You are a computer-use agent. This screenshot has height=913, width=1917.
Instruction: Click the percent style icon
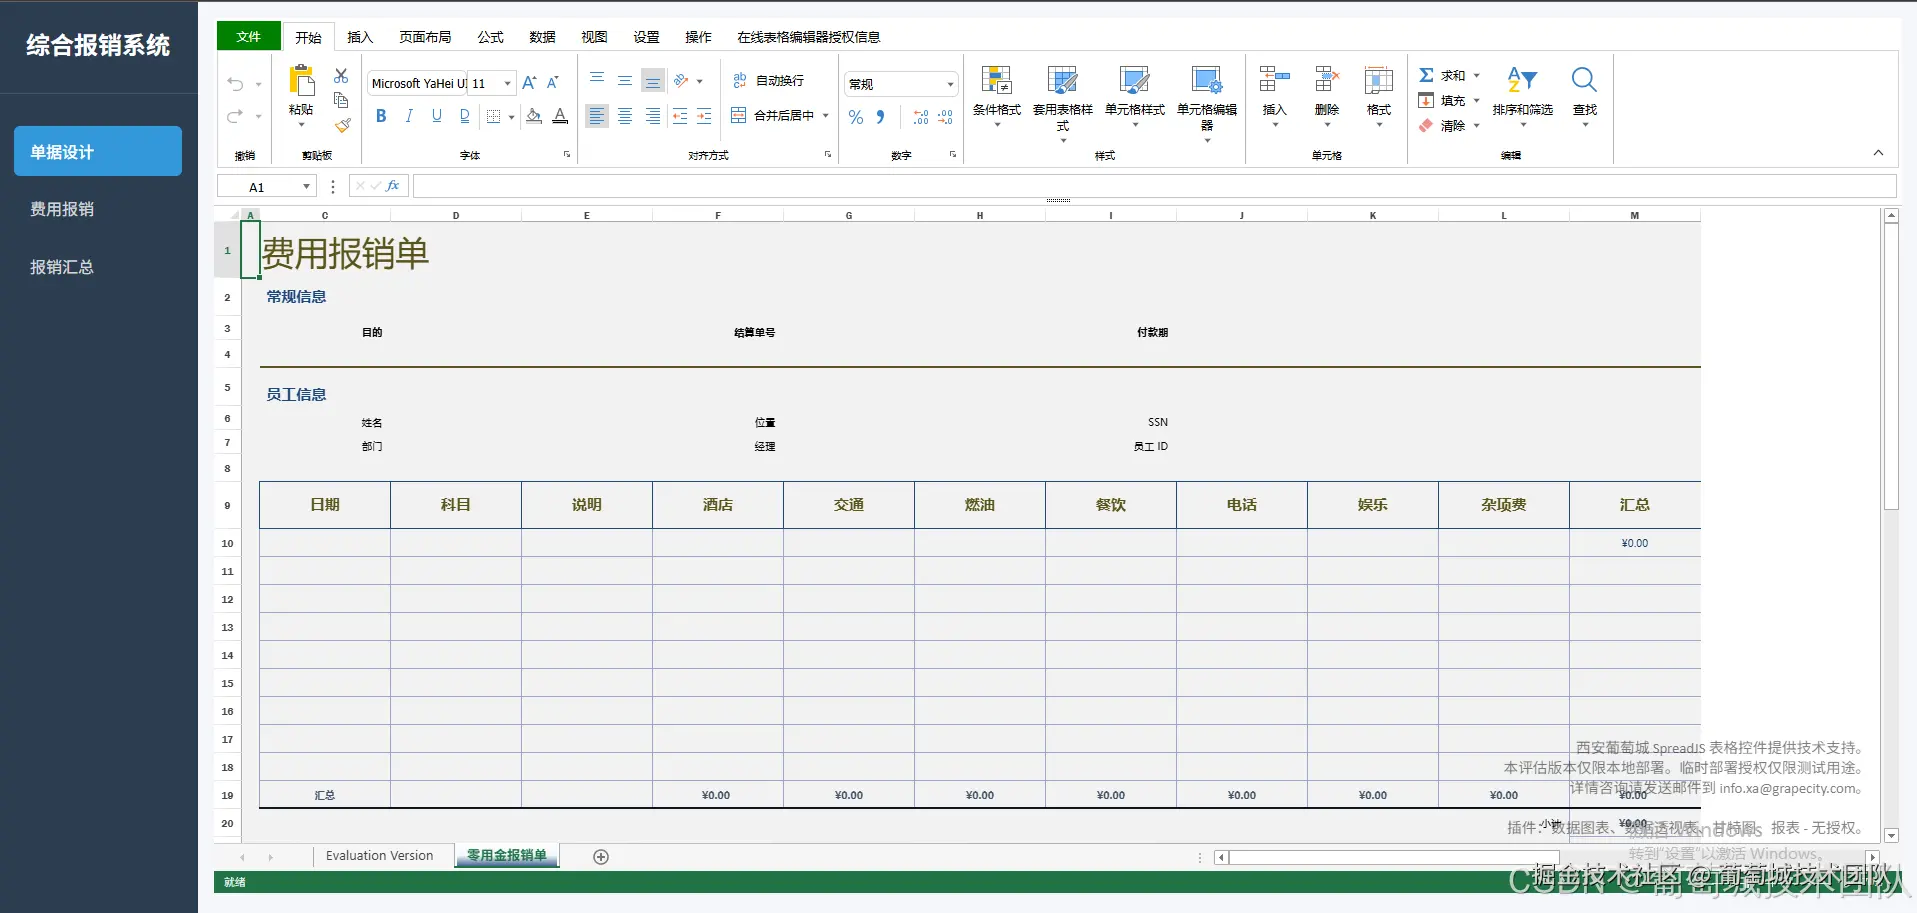click(x=856, y=117)
